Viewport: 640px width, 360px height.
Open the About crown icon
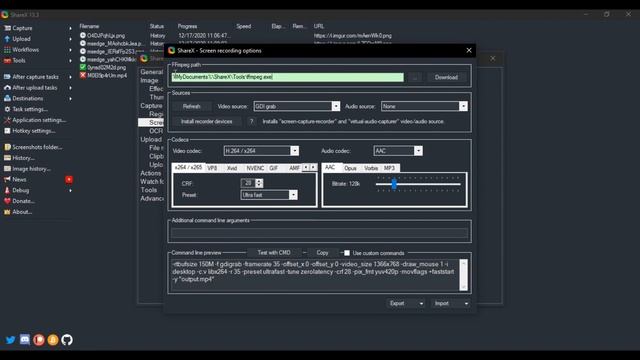point(7,212)
